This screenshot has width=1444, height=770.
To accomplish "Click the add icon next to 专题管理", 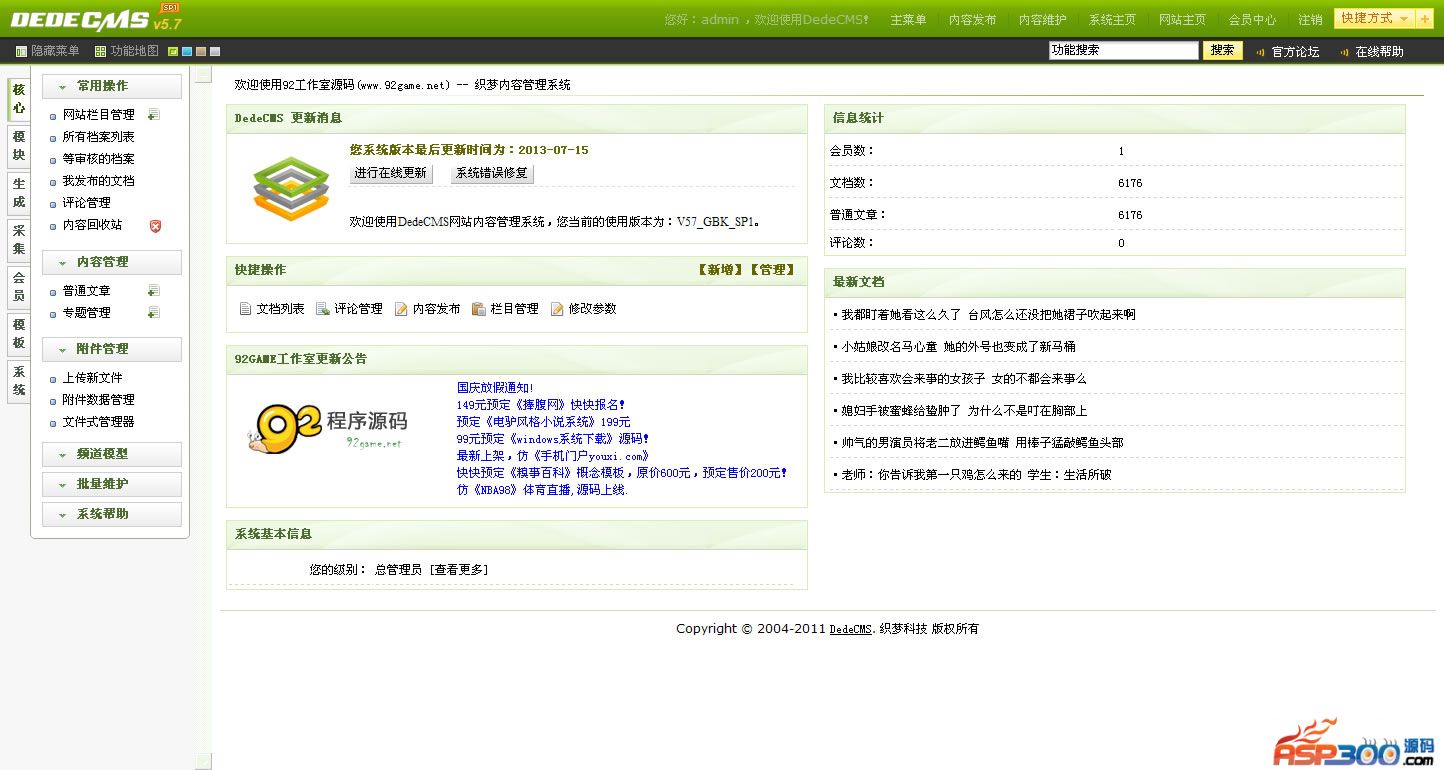I will pyautogui.click(x=153, y=313).
